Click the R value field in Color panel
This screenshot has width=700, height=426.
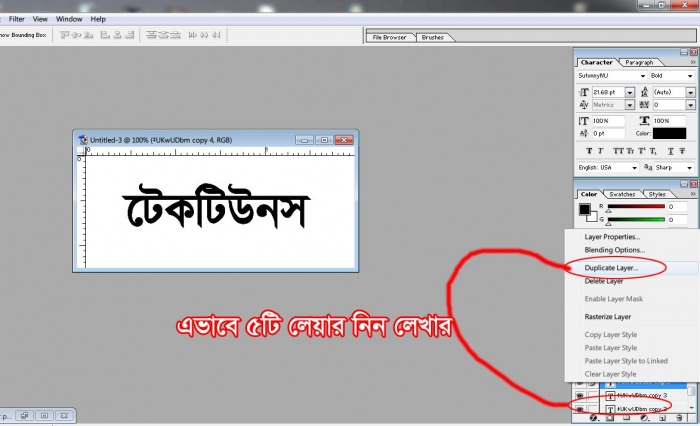click(677, 207)
